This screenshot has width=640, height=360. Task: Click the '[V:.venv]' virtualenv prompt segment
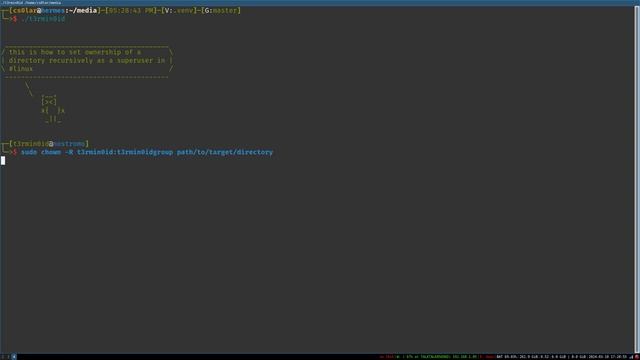179,11
